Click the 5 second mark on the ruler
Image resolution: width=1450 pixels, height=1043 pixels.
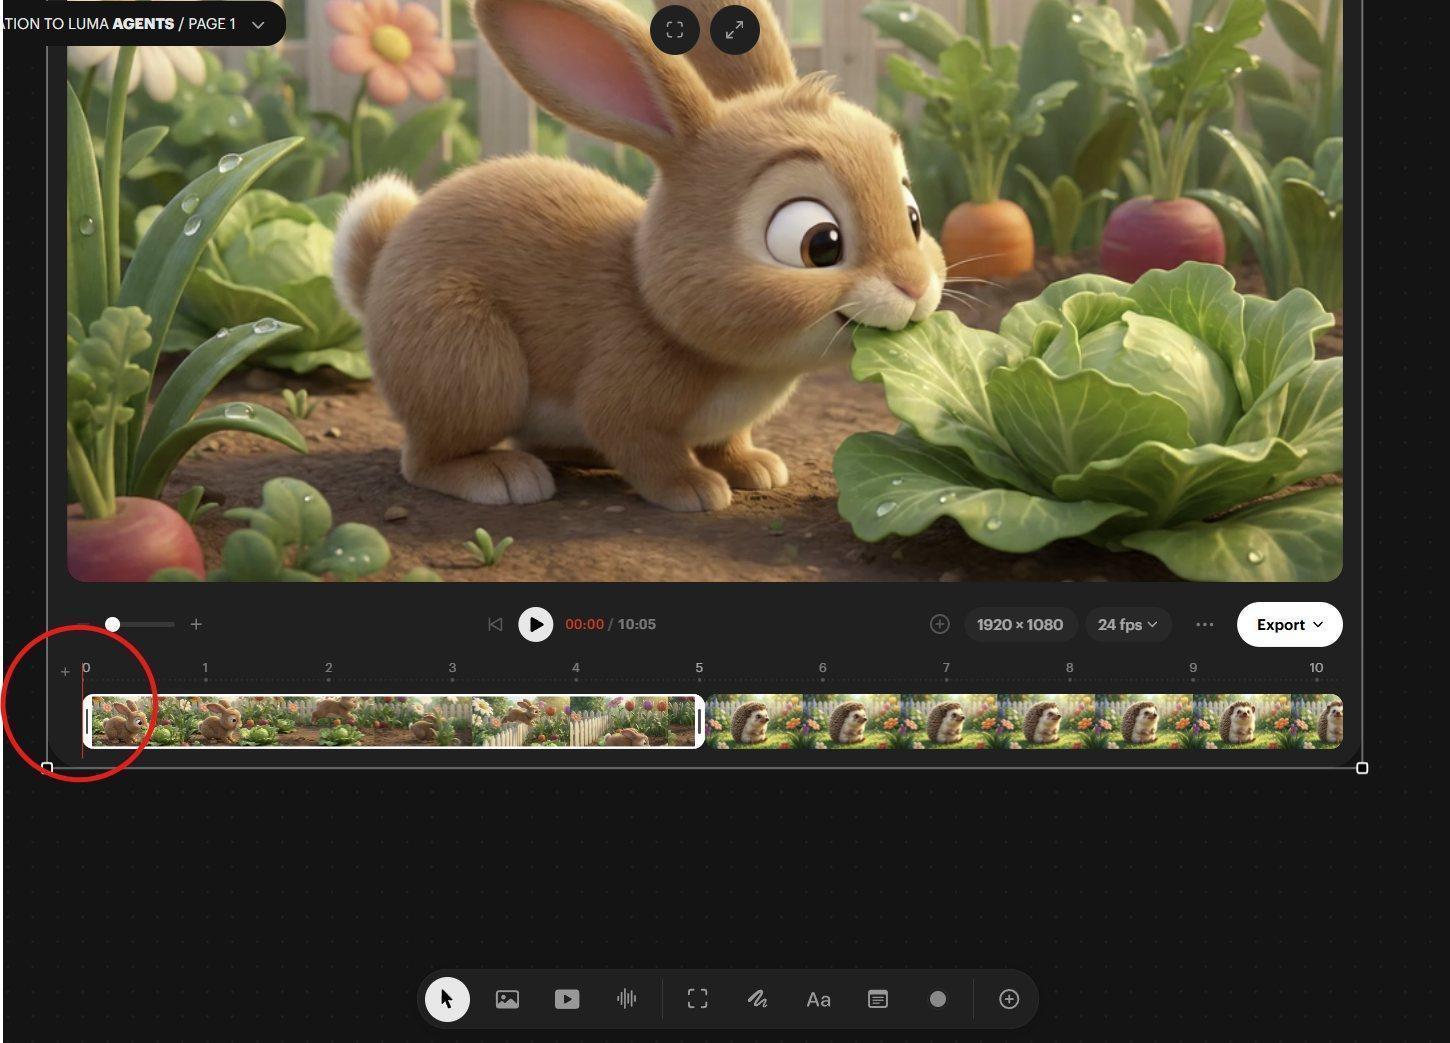pos(699,668)
